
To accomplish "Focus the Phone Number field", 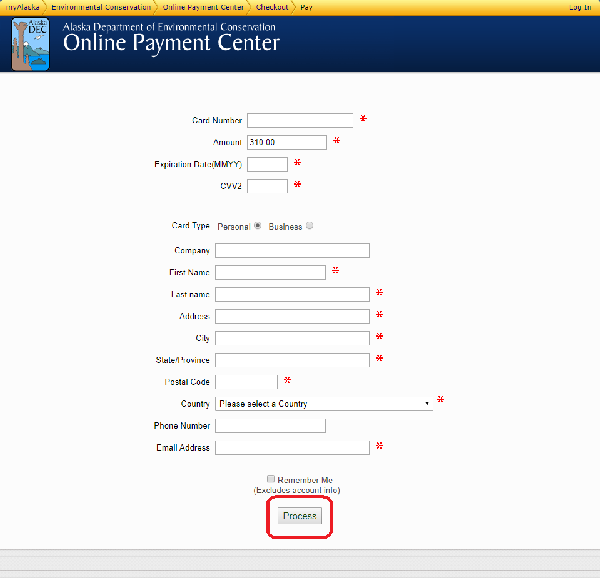I will pos(270,426).
